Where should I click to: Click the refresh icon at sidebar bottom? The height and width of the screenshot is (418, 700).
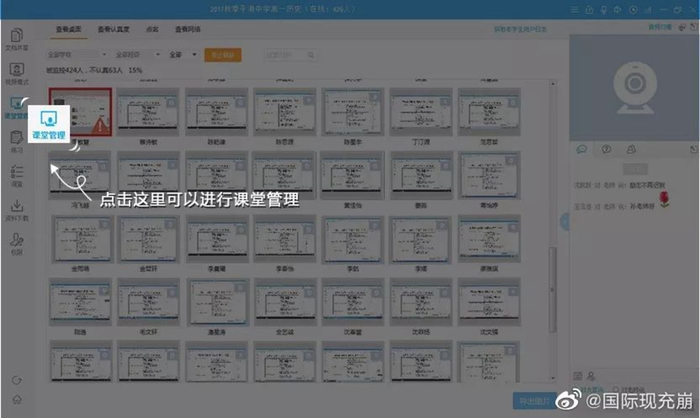[x=17, y=380]
